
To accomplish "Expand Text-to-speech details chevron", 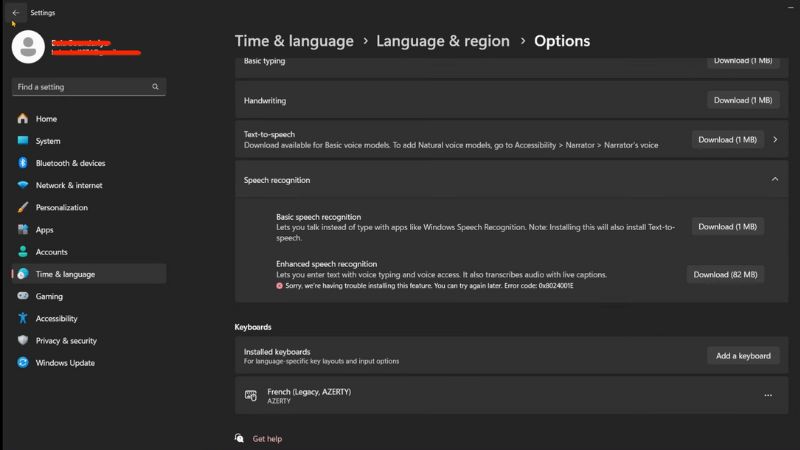I will tap(774, 140).
